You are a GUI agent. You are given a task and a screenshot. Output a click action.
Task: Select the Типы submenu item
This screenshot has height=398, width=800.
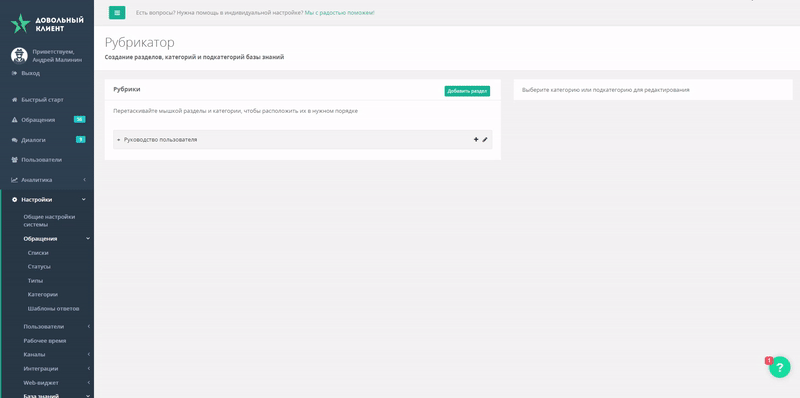(x=35, y=281)
